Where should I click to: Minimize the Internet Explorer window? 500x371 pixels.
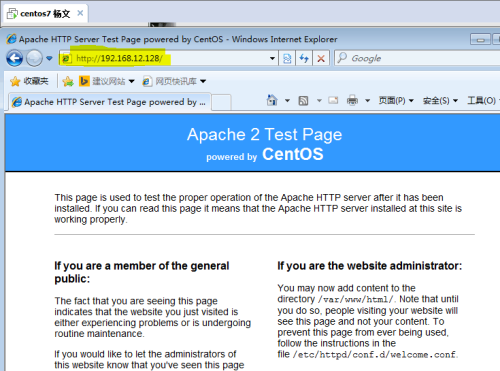click(480, 39)
